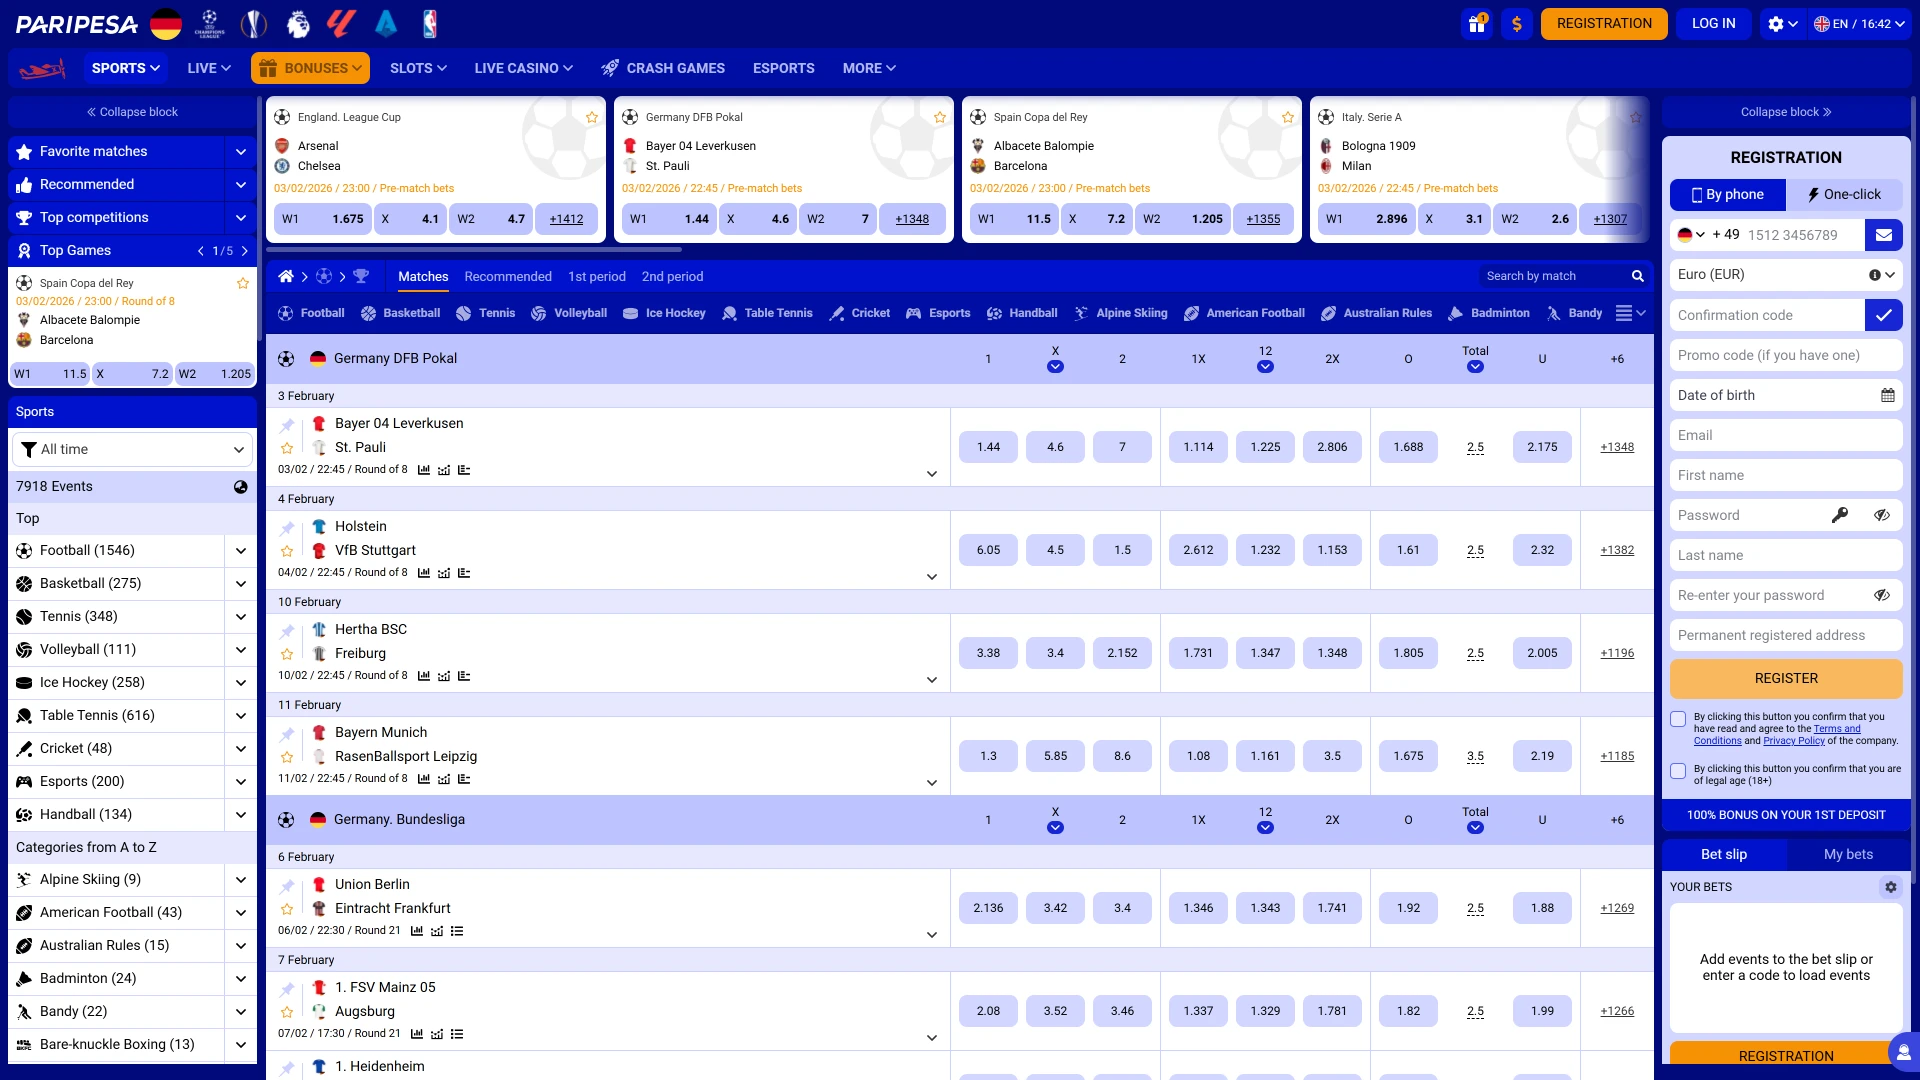Switch to the Recommended tab
1920x1080 pixels.
coord(508,276)
